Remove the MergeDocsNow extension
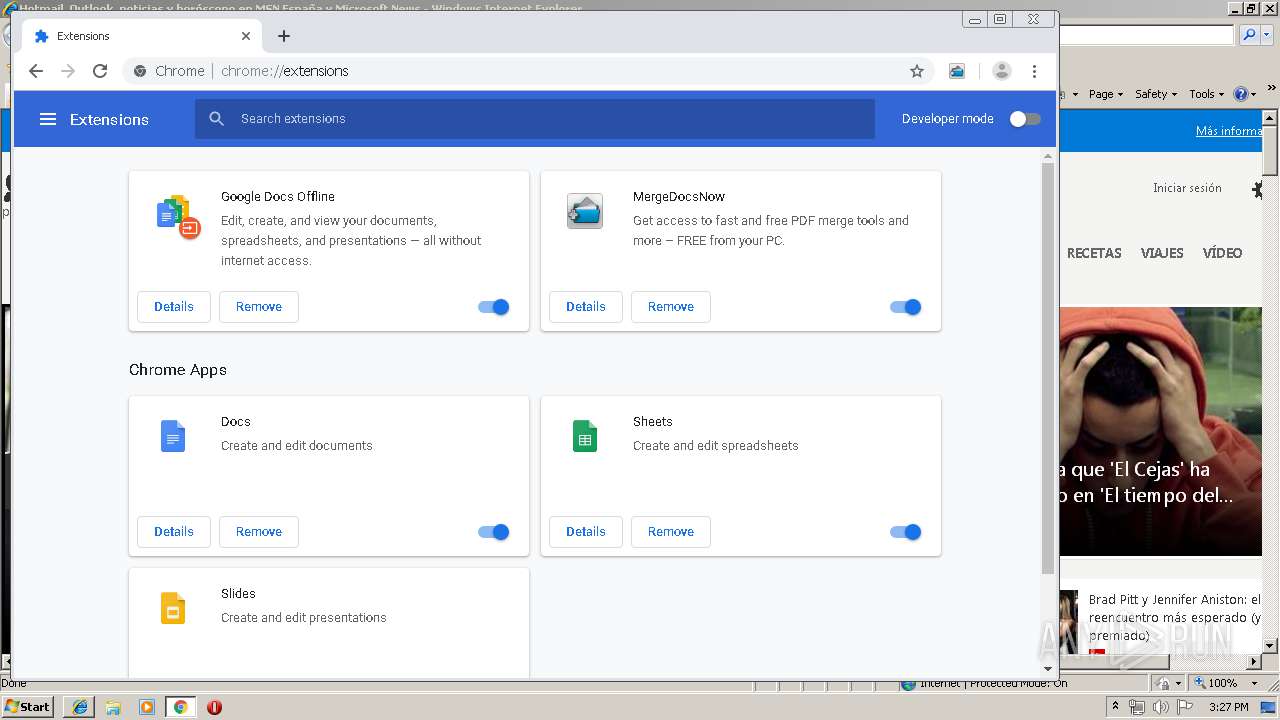1280x720 pixels. coord(671,307)
